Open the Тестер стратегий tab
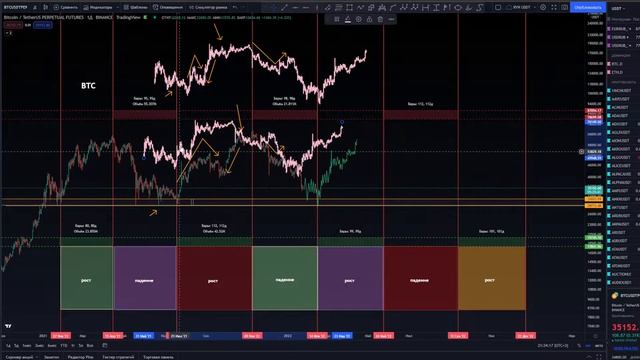 [x=118, y=357]
